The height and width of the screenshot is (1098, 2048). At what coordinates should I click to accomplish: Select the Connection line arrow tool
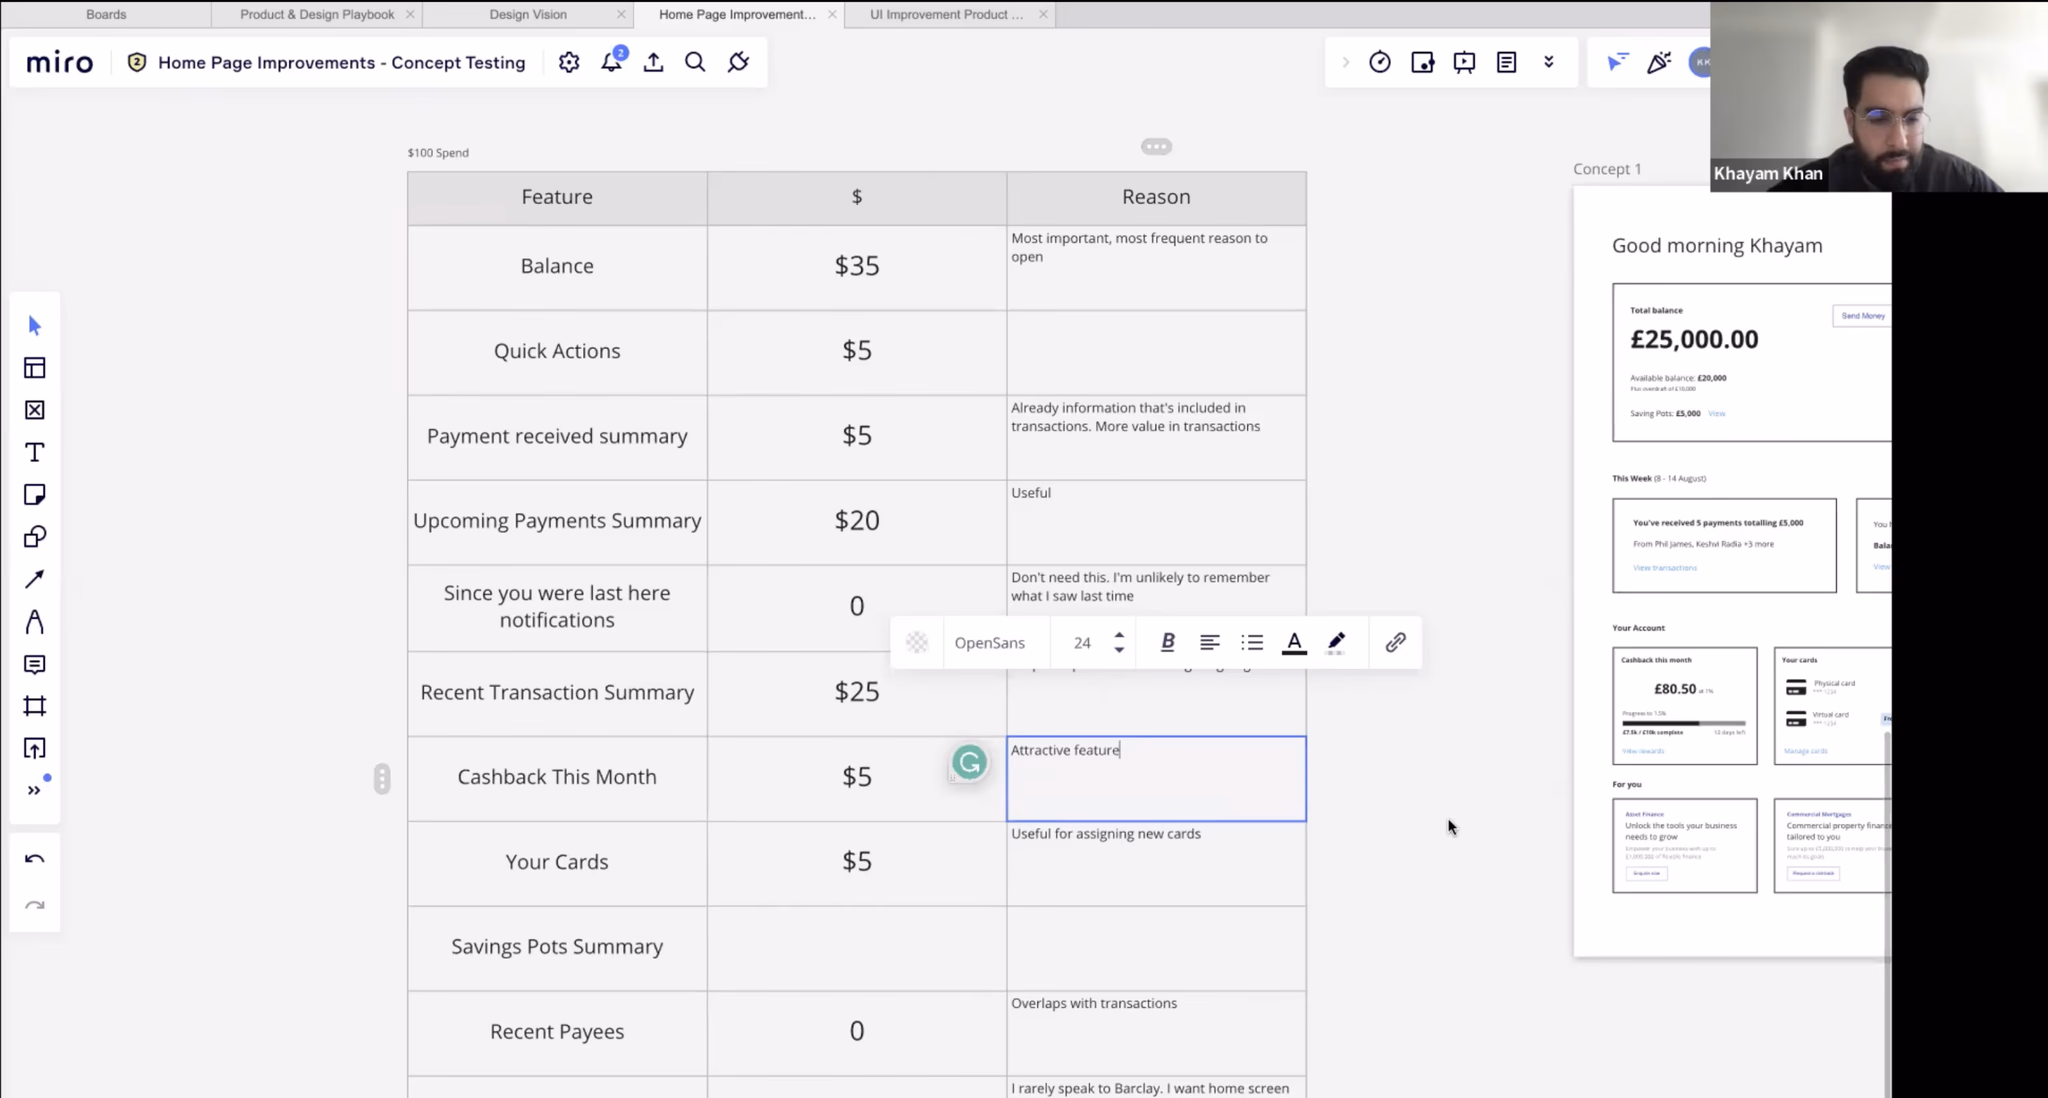tap(35, 579)
